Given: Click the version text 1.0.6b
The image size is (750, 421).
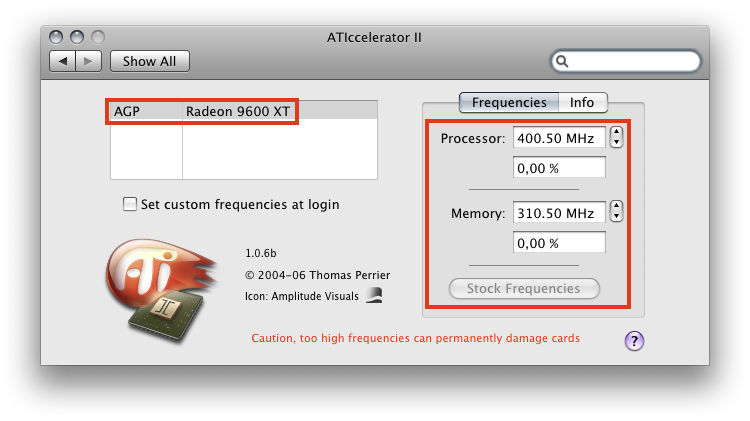Looking at the screenshot, I should 261,253.
